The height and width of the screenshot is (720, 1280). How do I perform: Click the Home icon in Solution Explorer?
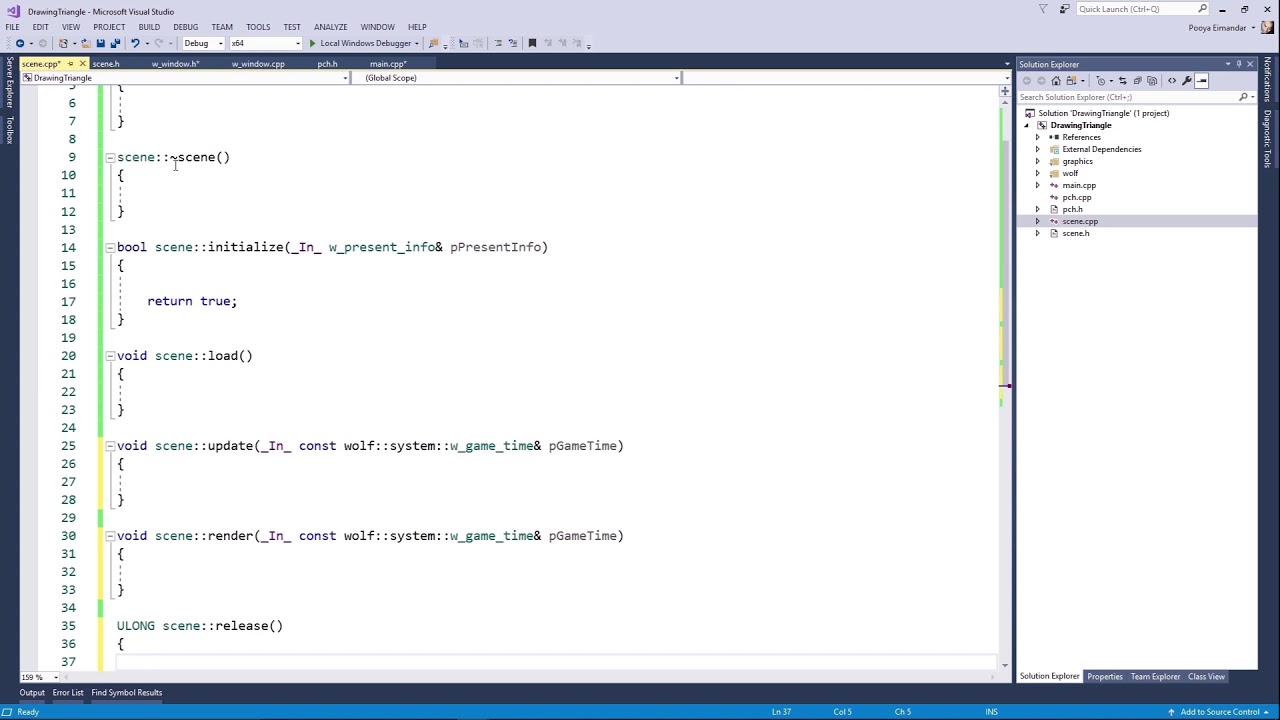point(1056,81)
